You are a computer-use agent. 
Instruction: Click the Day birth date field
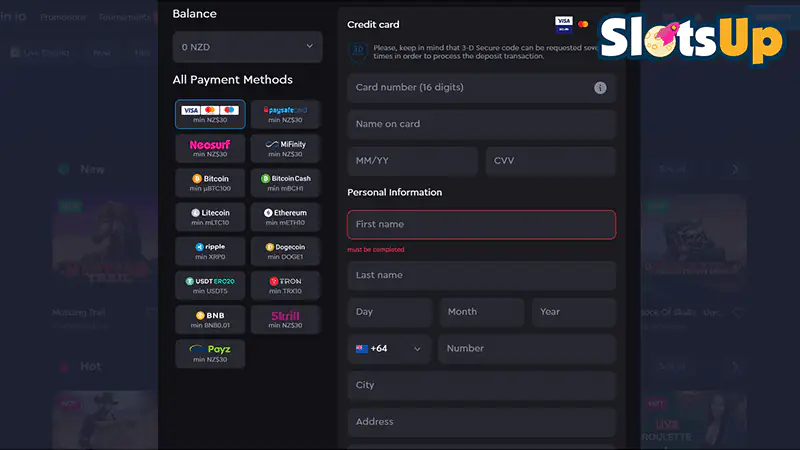(x=390, y=312)
